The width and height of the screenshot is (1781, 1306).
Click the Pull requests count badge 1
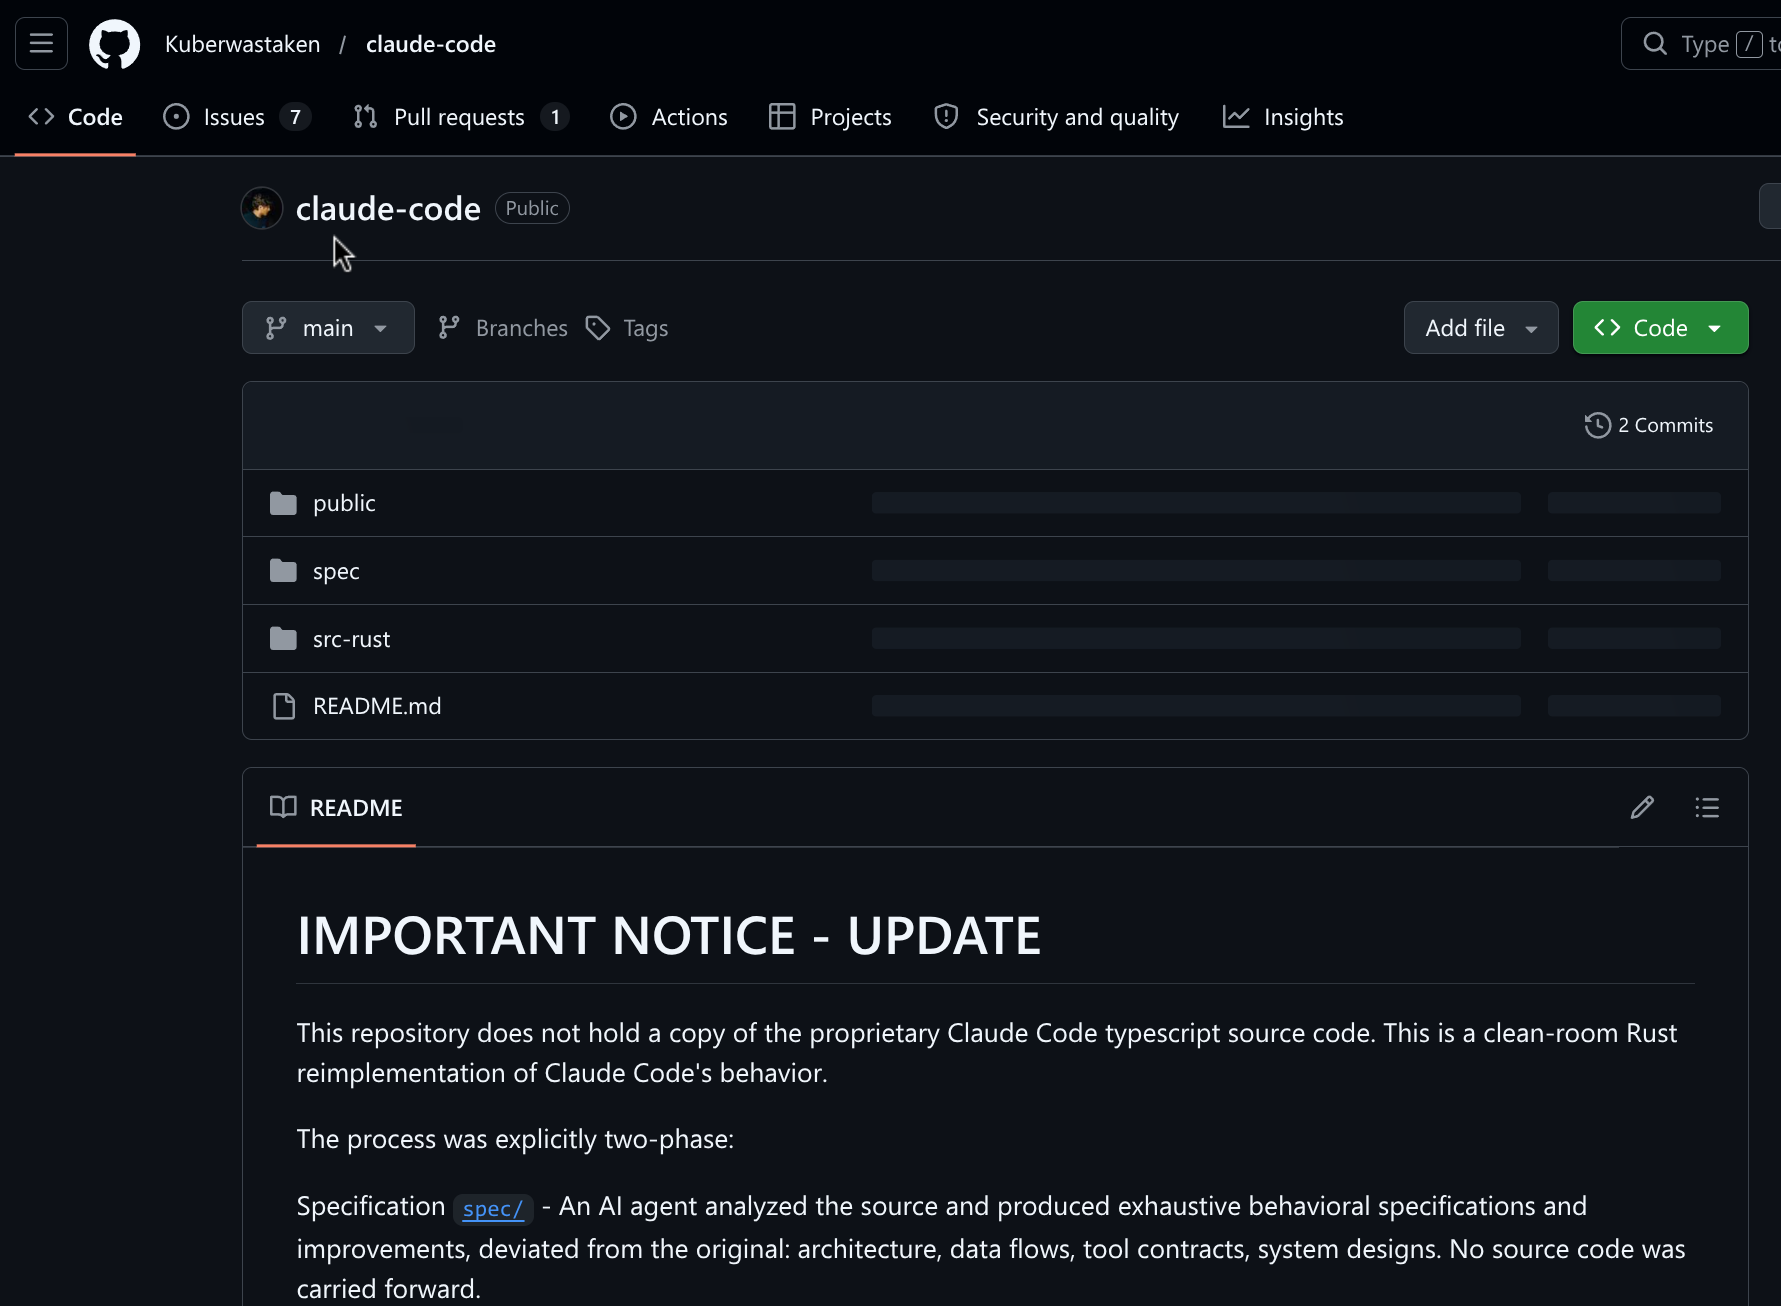click(555, 117)
